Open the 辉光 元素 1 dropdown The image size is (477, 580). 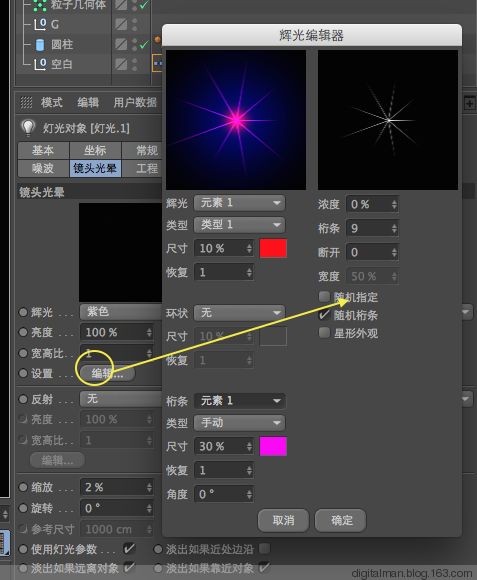239,203
